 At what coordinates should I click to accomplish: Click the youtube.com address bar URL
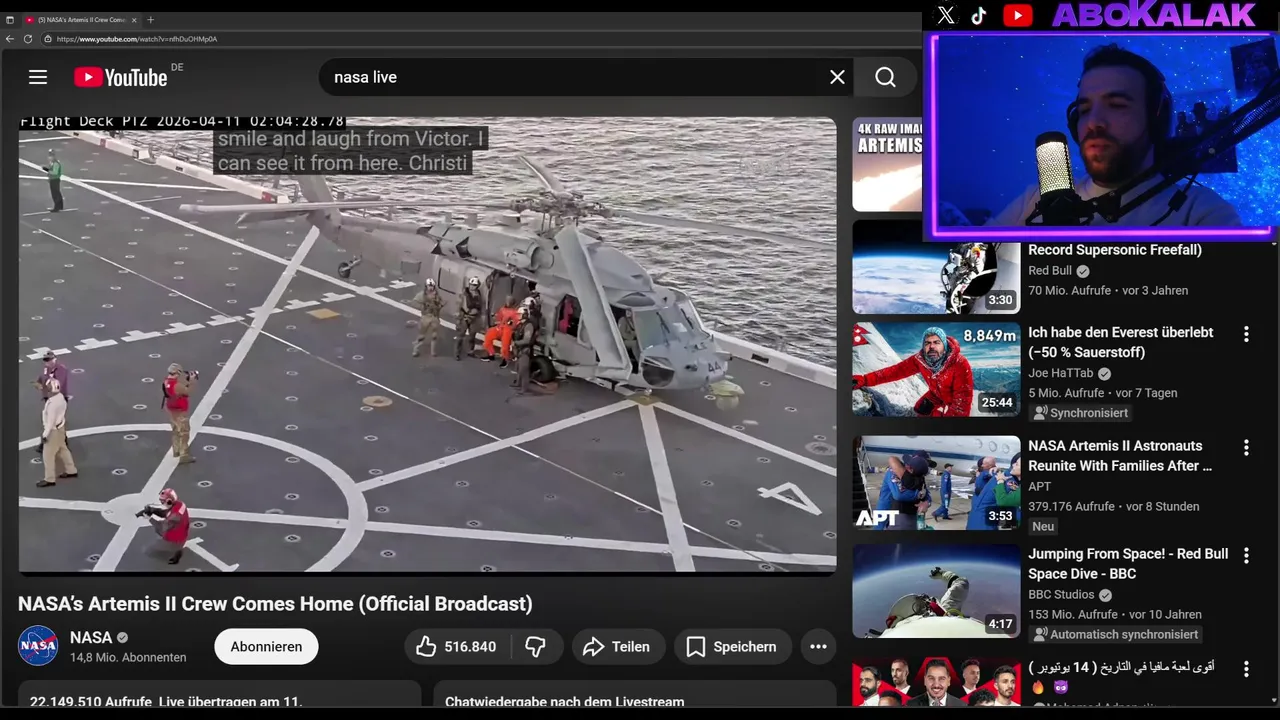tap(137, 39)
